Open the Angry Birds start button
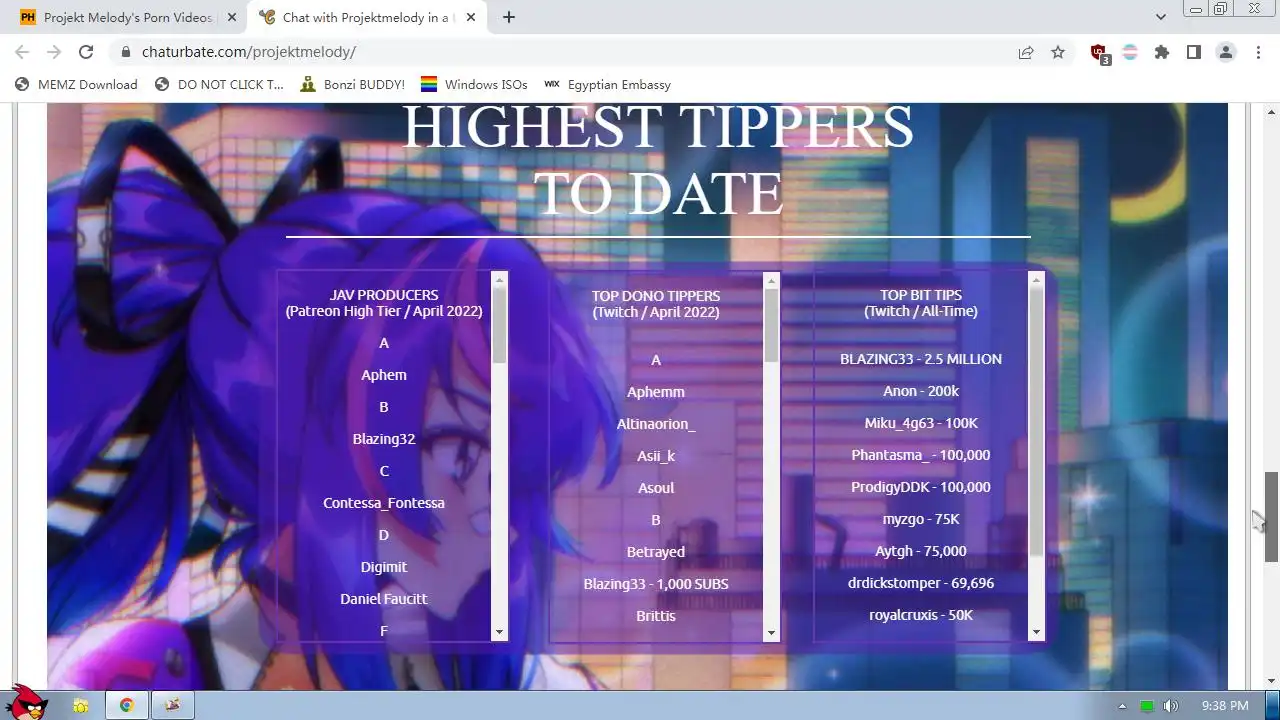 (x=26, y=702)
